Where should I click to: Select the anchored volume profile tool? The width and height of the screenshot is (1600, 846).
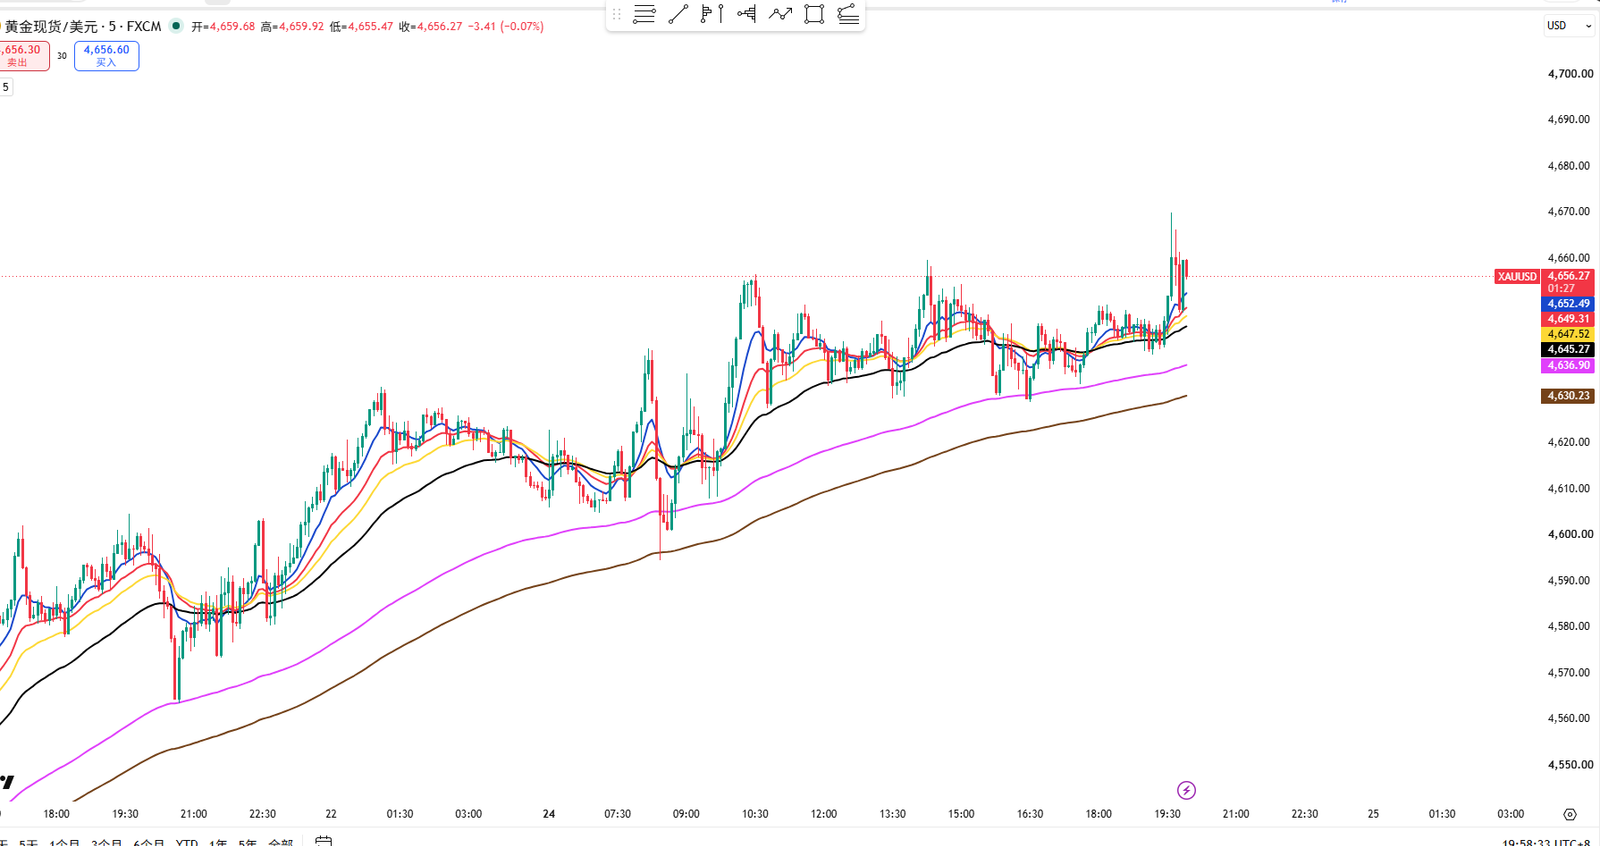[746, 14]
